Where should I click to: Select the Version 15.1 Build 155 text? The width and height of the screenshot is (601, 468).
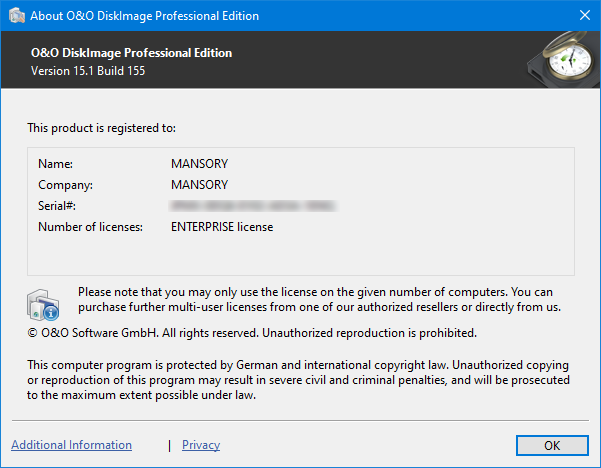[87, 71]
